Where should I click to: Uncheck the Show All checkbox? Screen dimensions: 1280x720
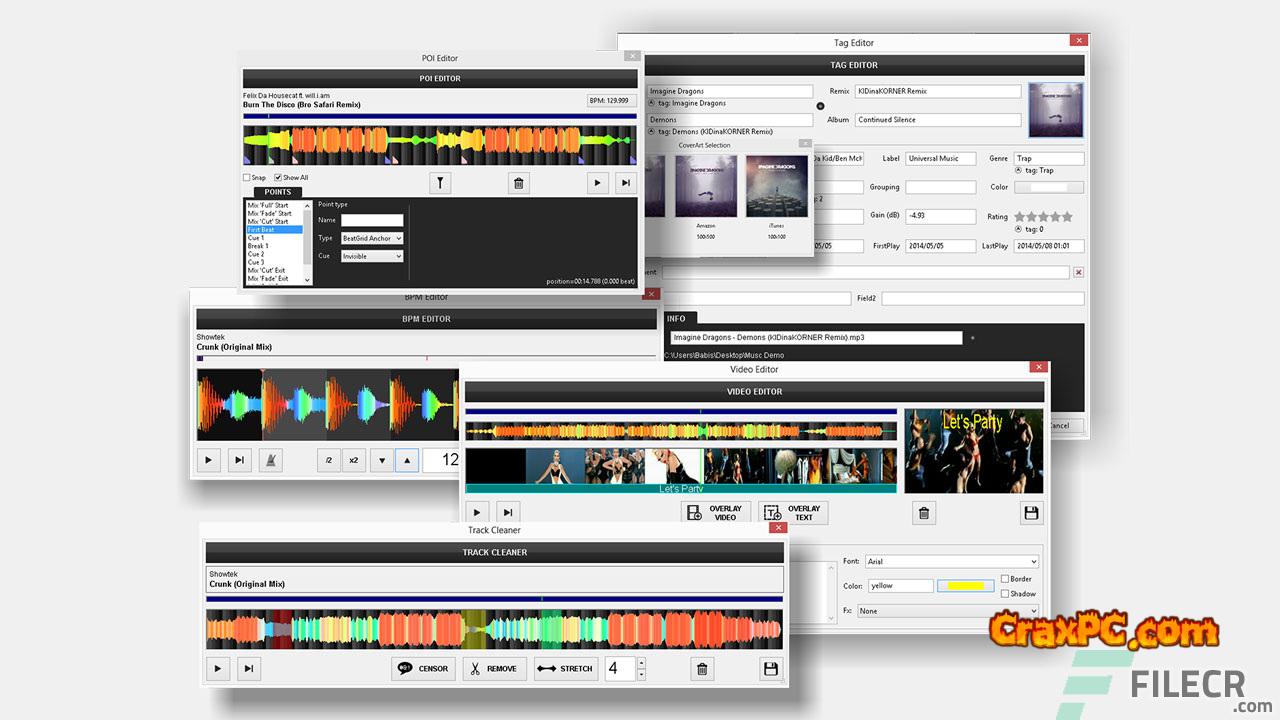277,178
